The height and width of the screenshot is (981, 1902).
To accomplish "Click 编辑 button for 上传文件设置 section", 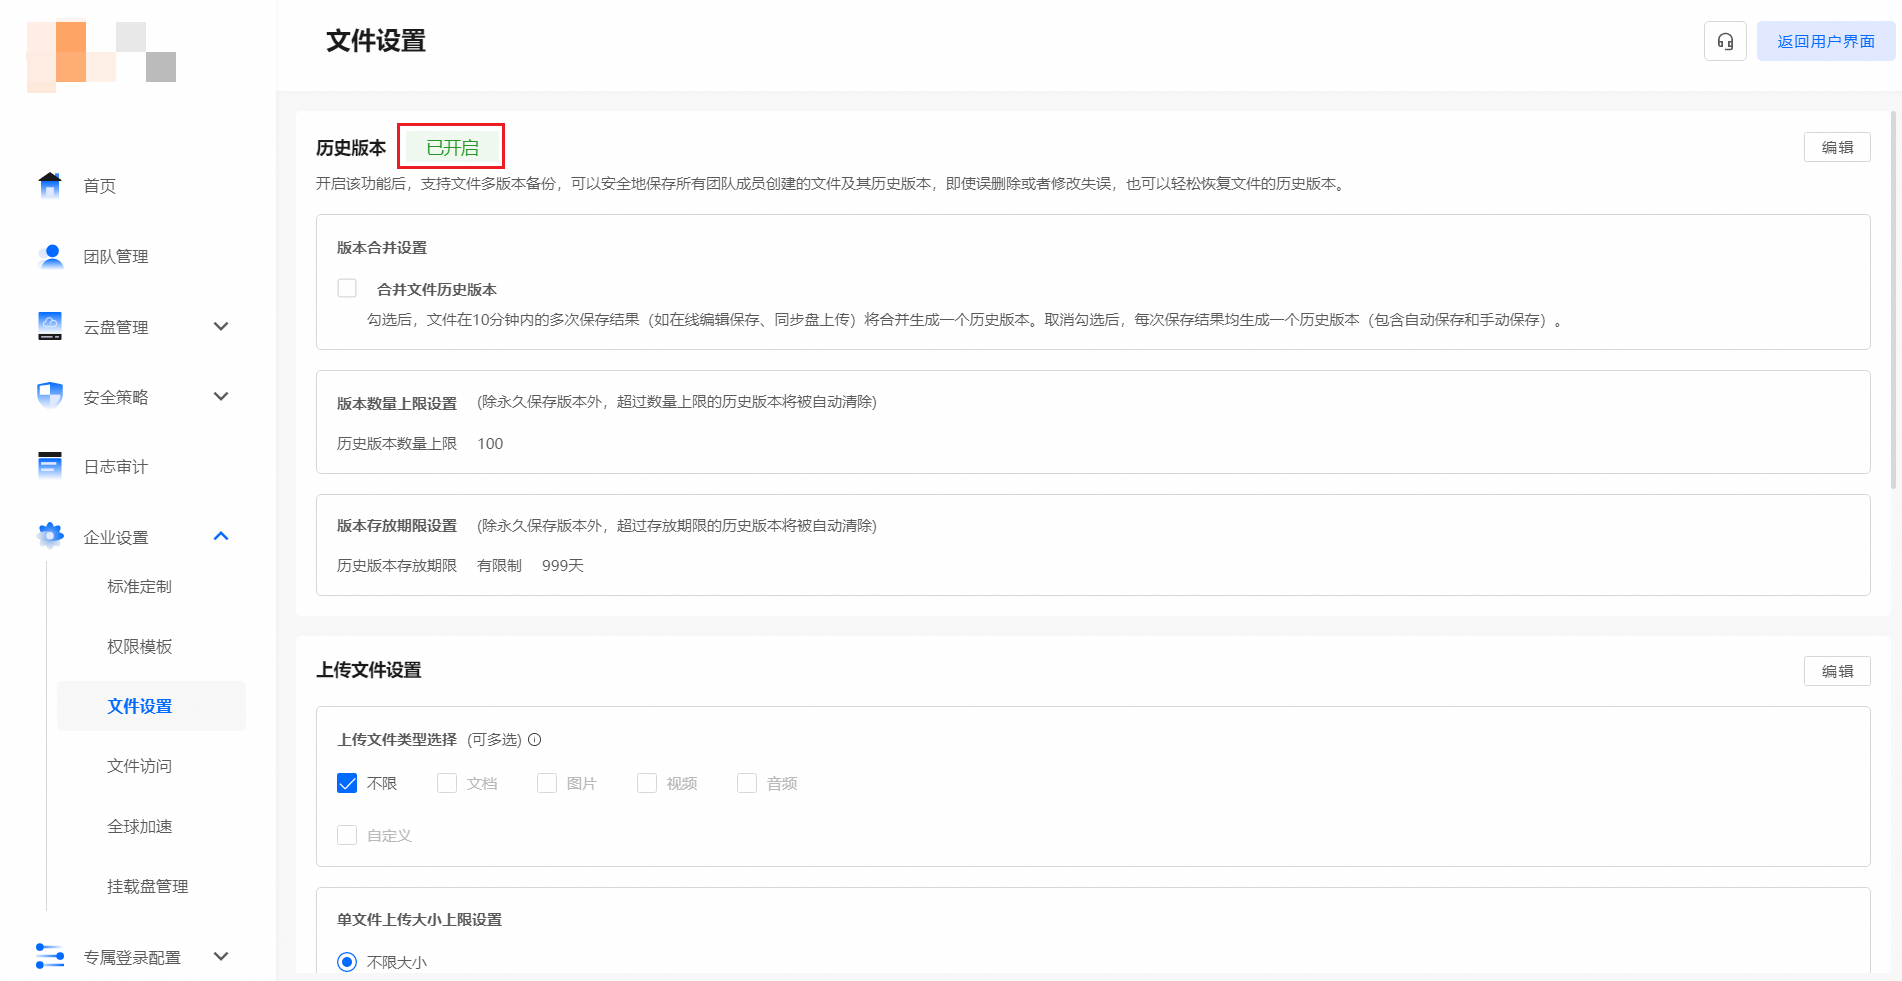I will click(1837, 671).
